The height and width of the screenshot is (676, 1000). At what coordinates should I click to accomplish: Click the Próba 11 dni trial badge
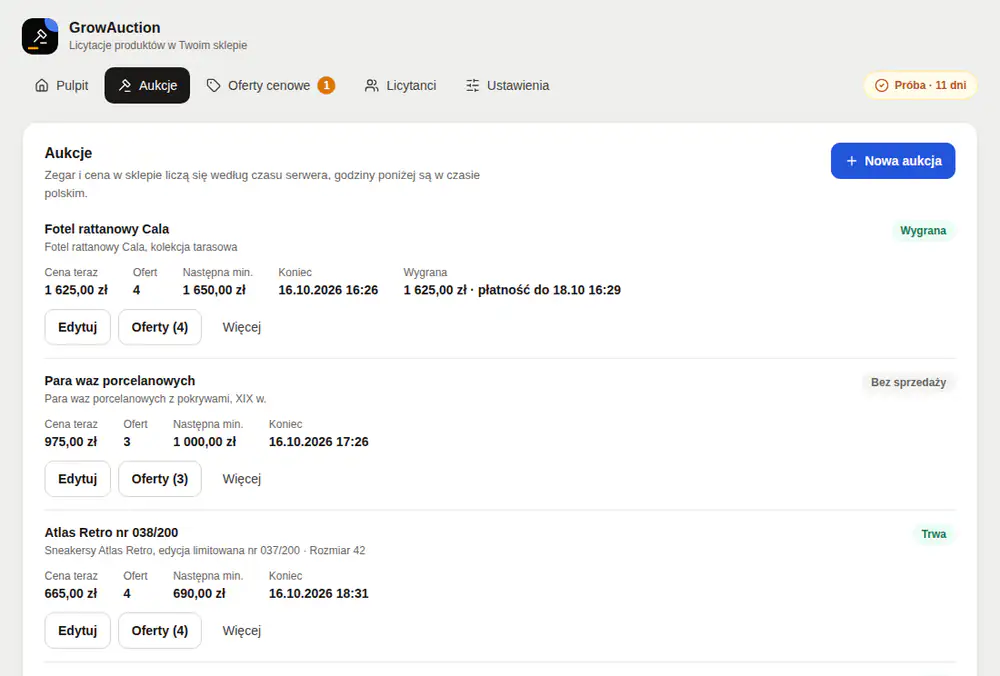click(x=920, y=85)
